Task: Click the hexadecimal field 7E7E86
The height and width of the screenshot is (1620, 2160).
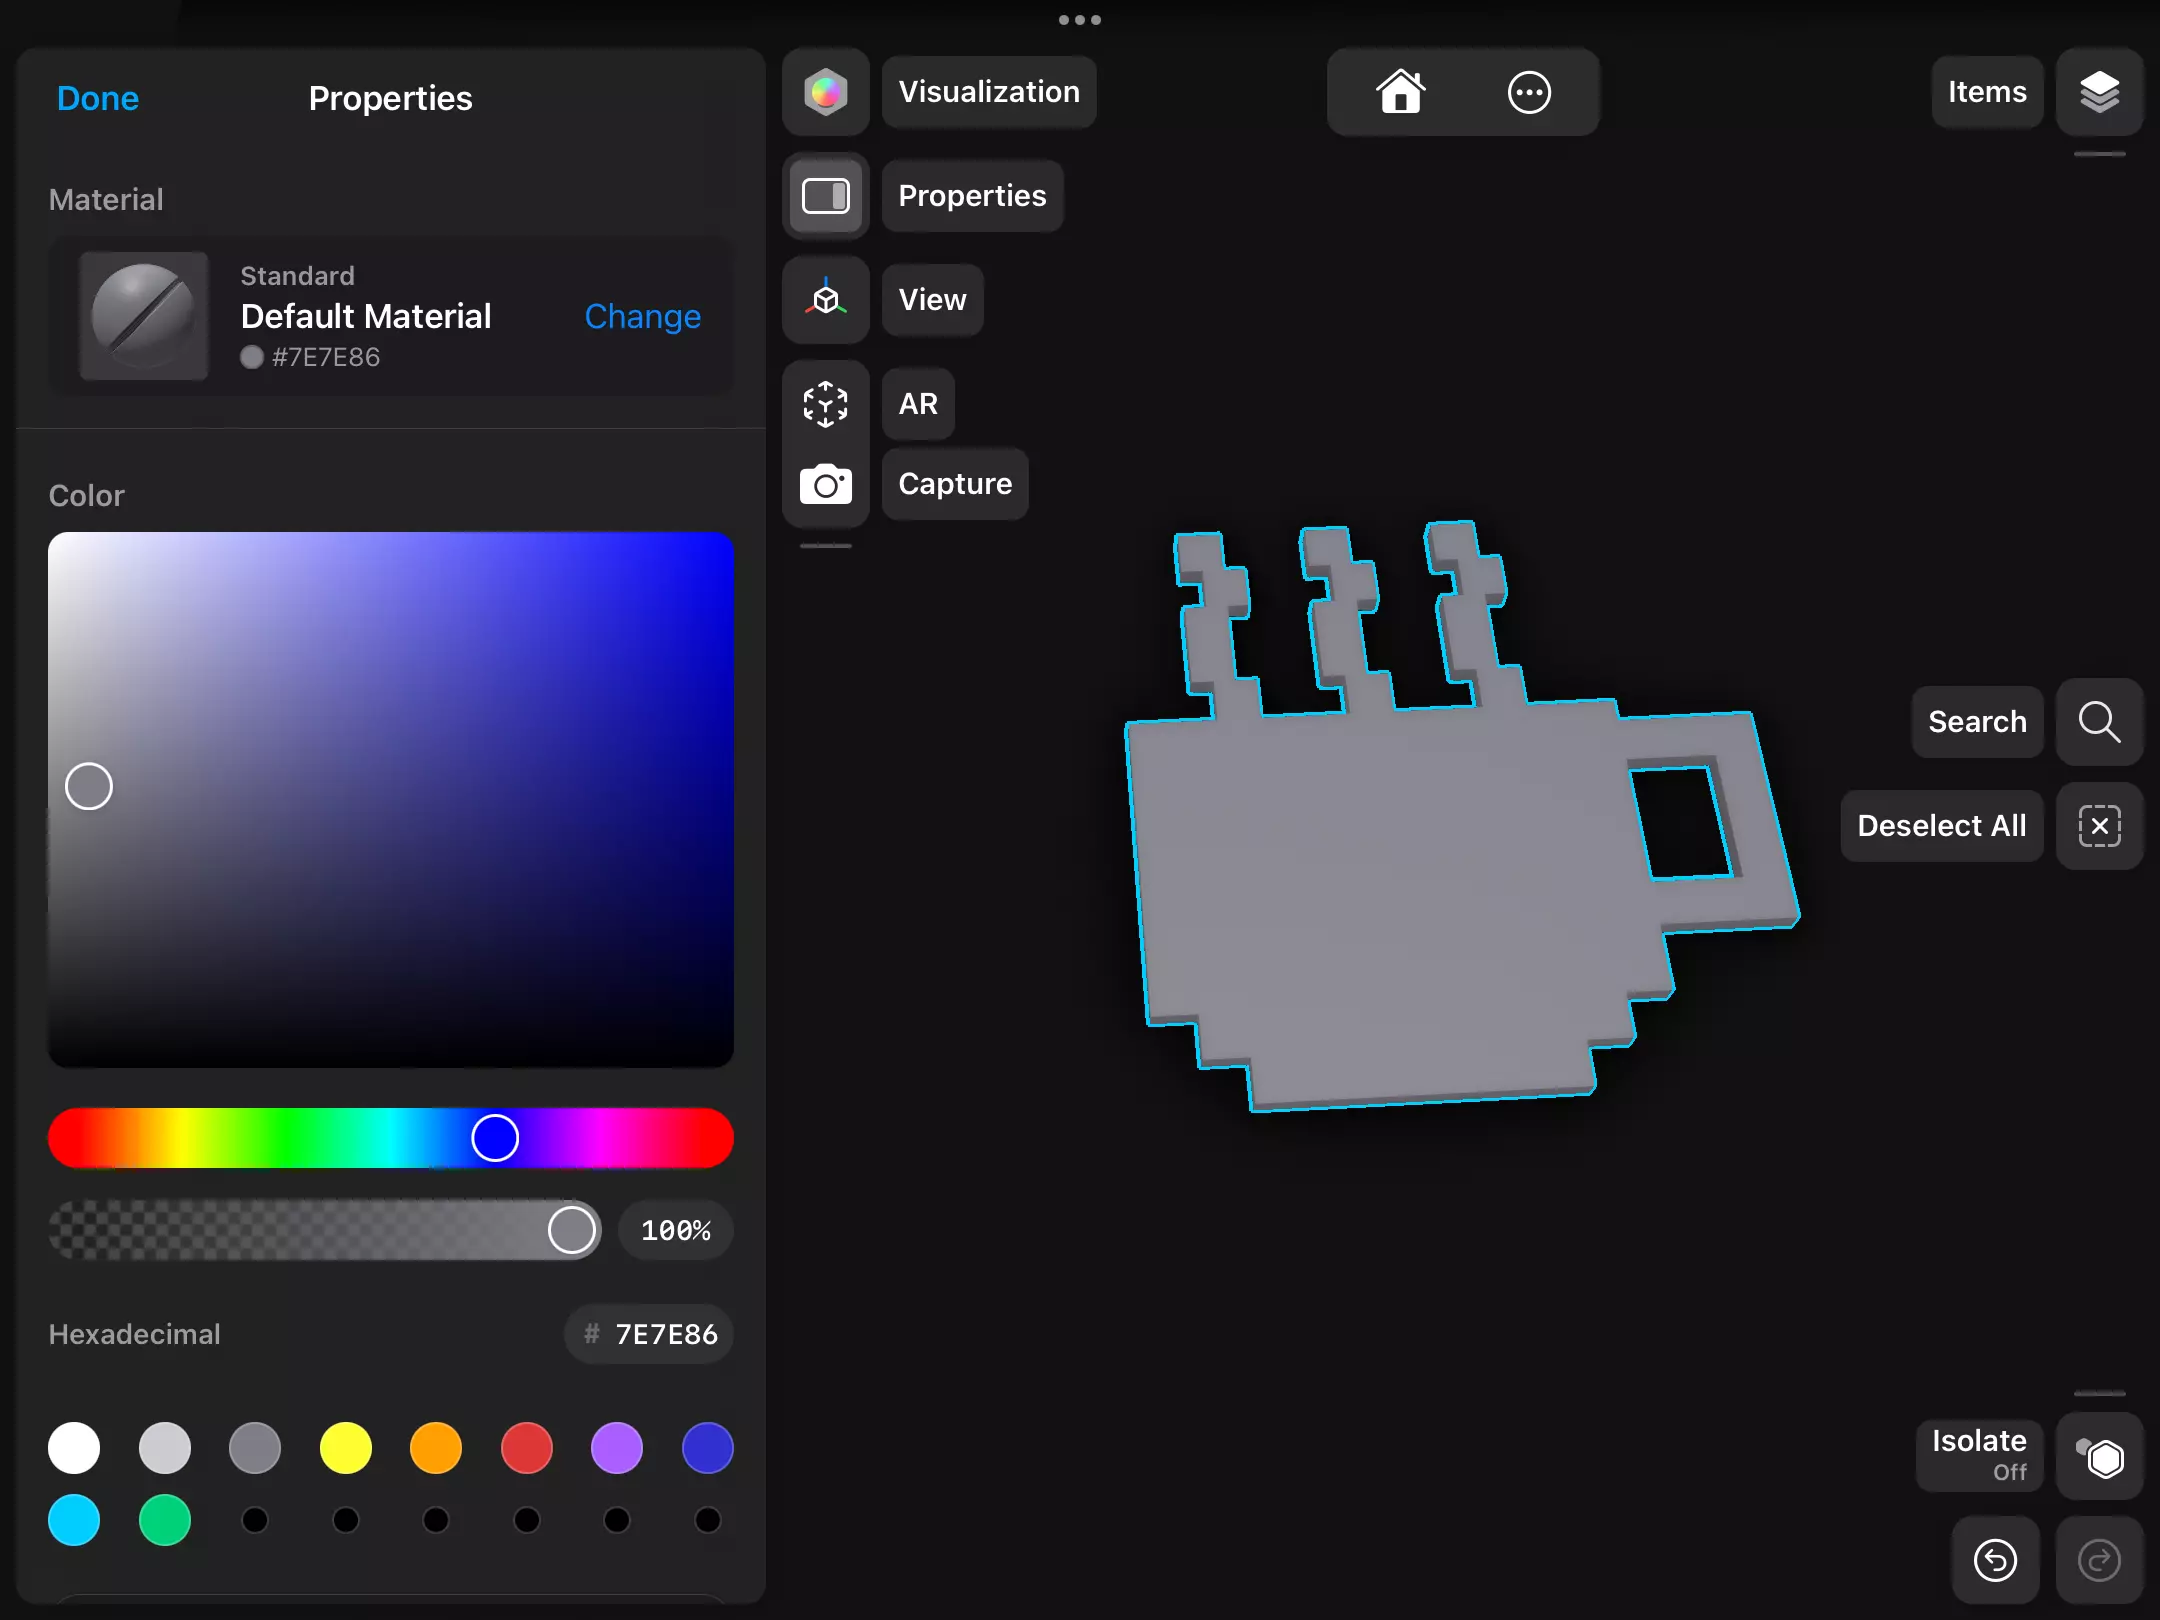Action: coord(649,1334)
